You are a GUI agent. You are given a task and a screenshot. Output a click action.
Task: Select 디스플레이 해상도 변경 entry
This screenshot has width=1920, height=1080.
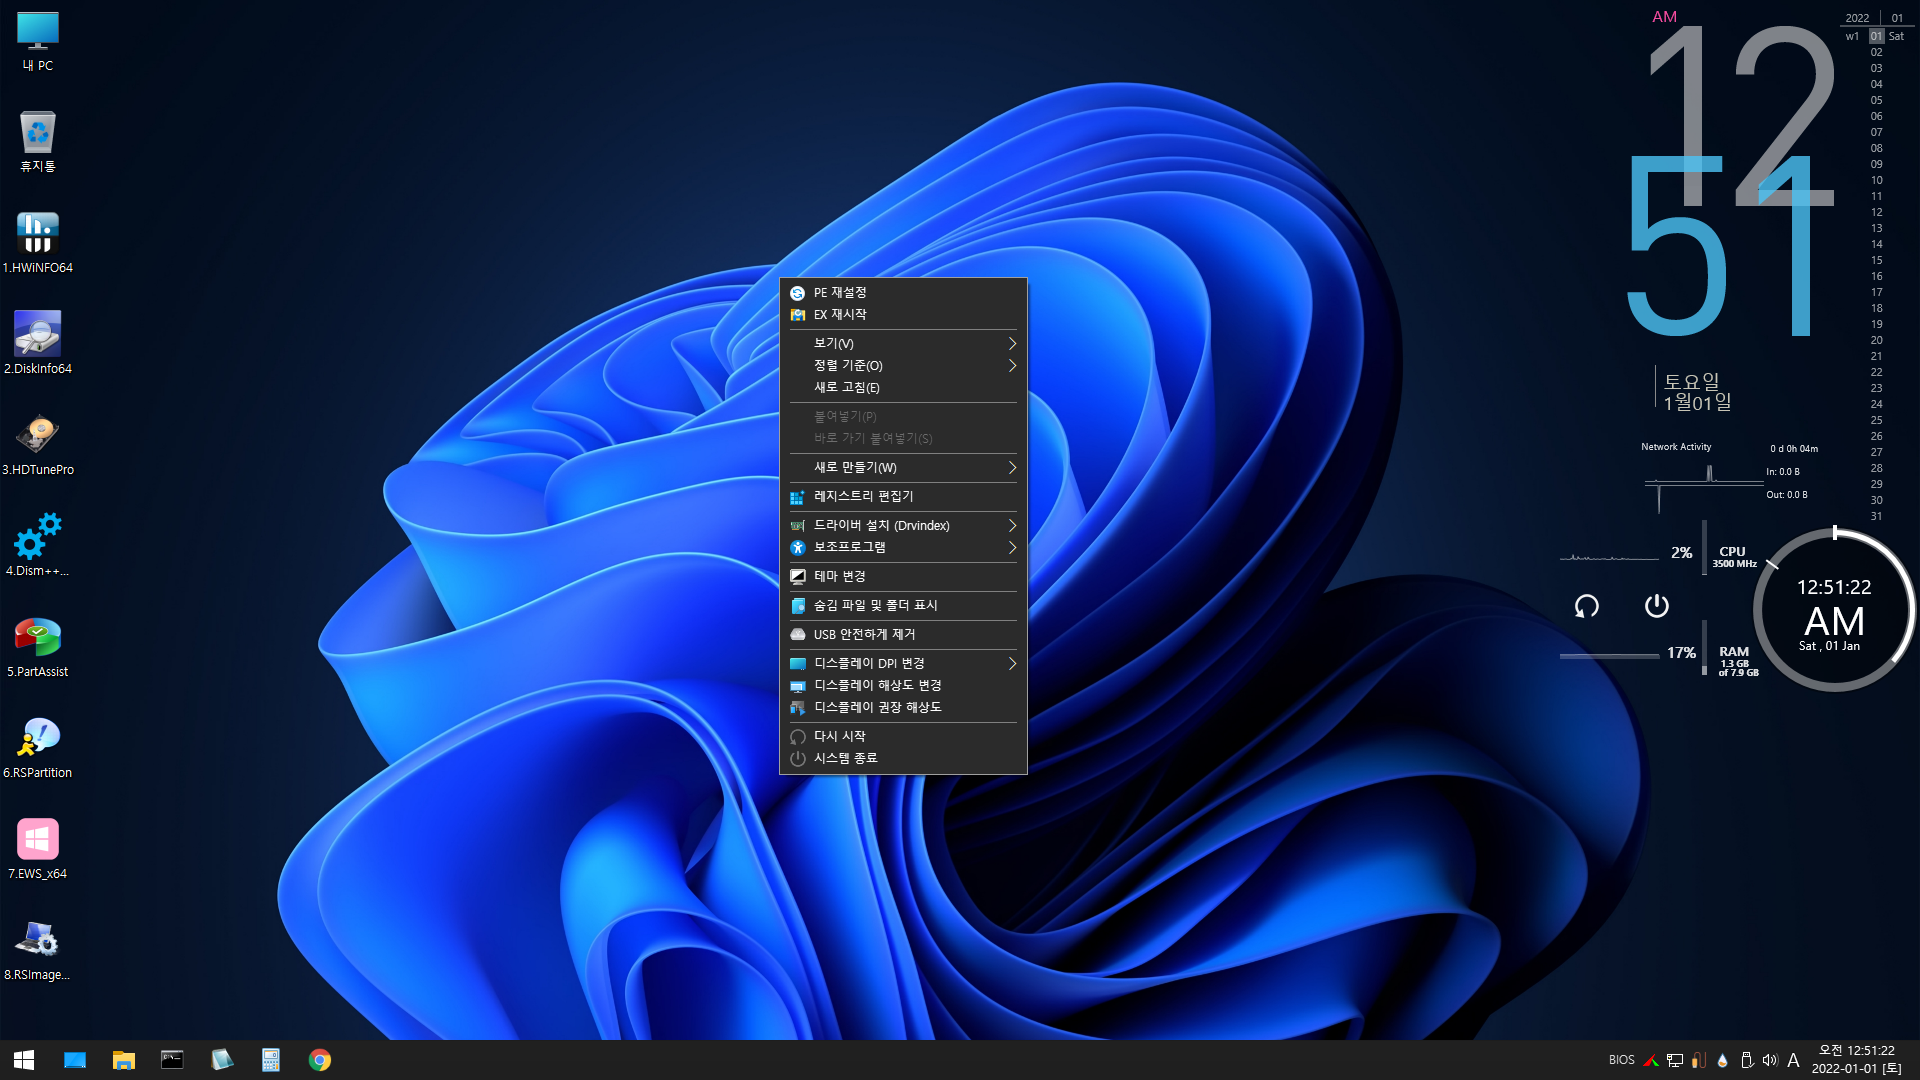point(903,686)
